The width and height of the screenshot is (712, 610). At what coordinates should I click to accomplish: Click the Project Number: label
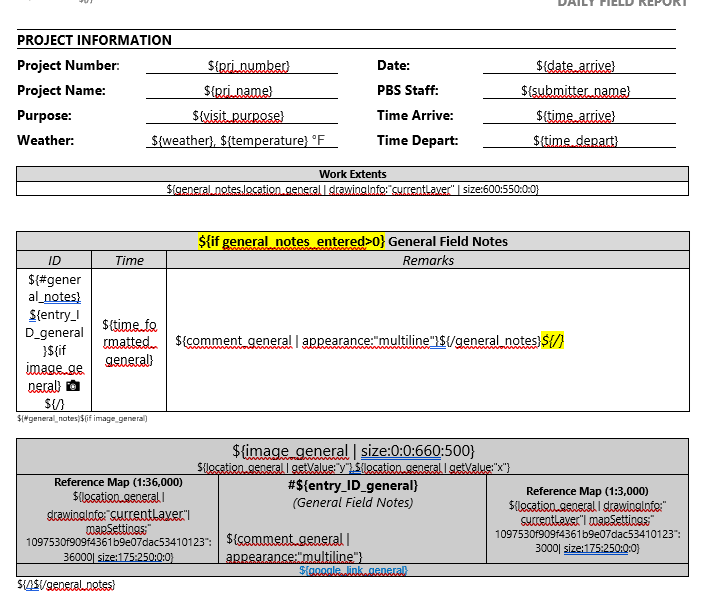tap(69, 65)
